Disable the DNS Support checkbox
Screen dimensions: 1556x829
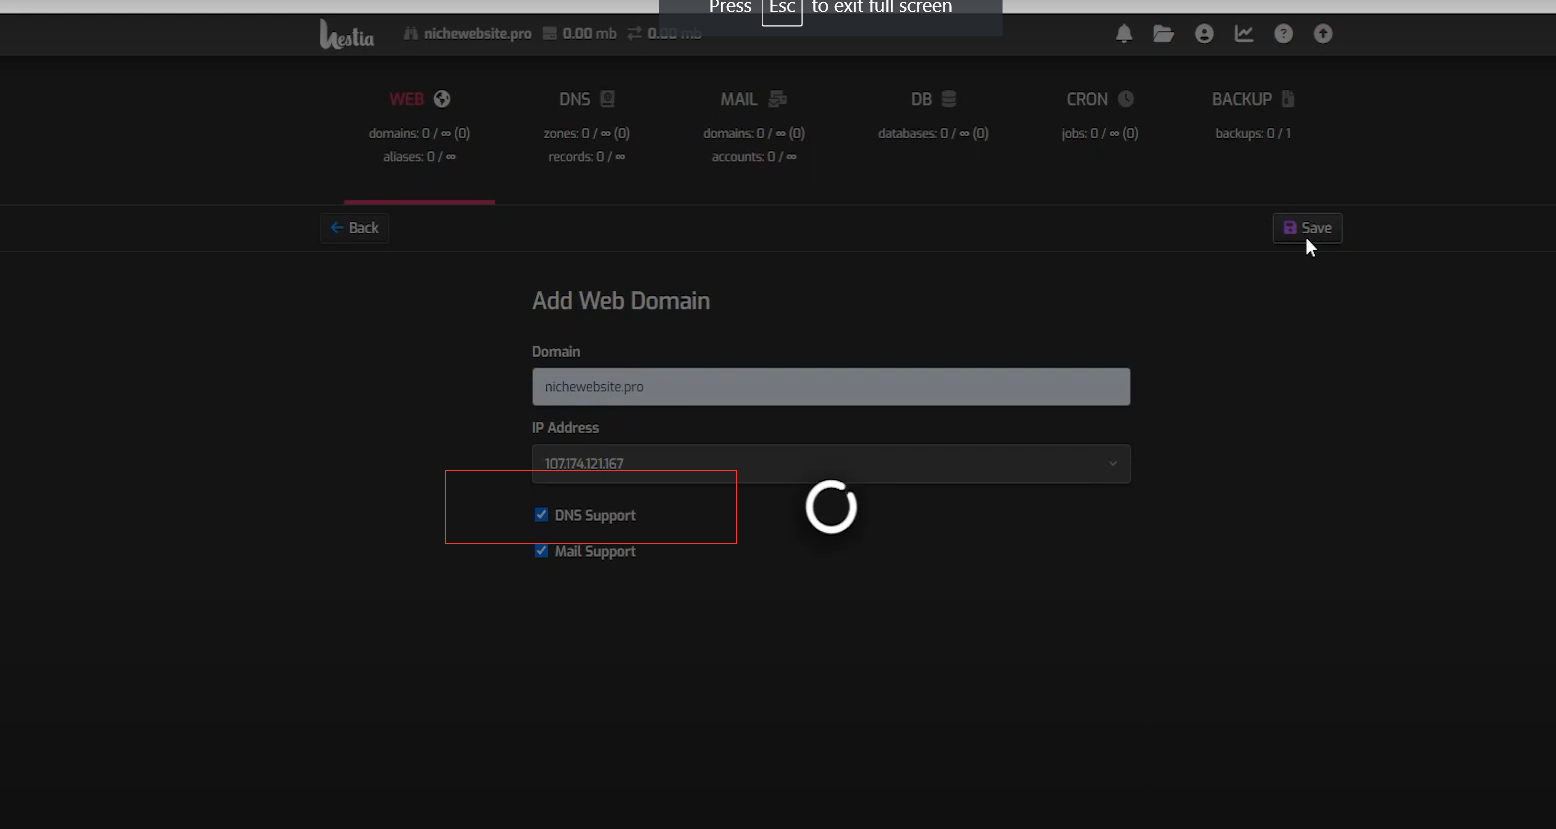(541, 515)
